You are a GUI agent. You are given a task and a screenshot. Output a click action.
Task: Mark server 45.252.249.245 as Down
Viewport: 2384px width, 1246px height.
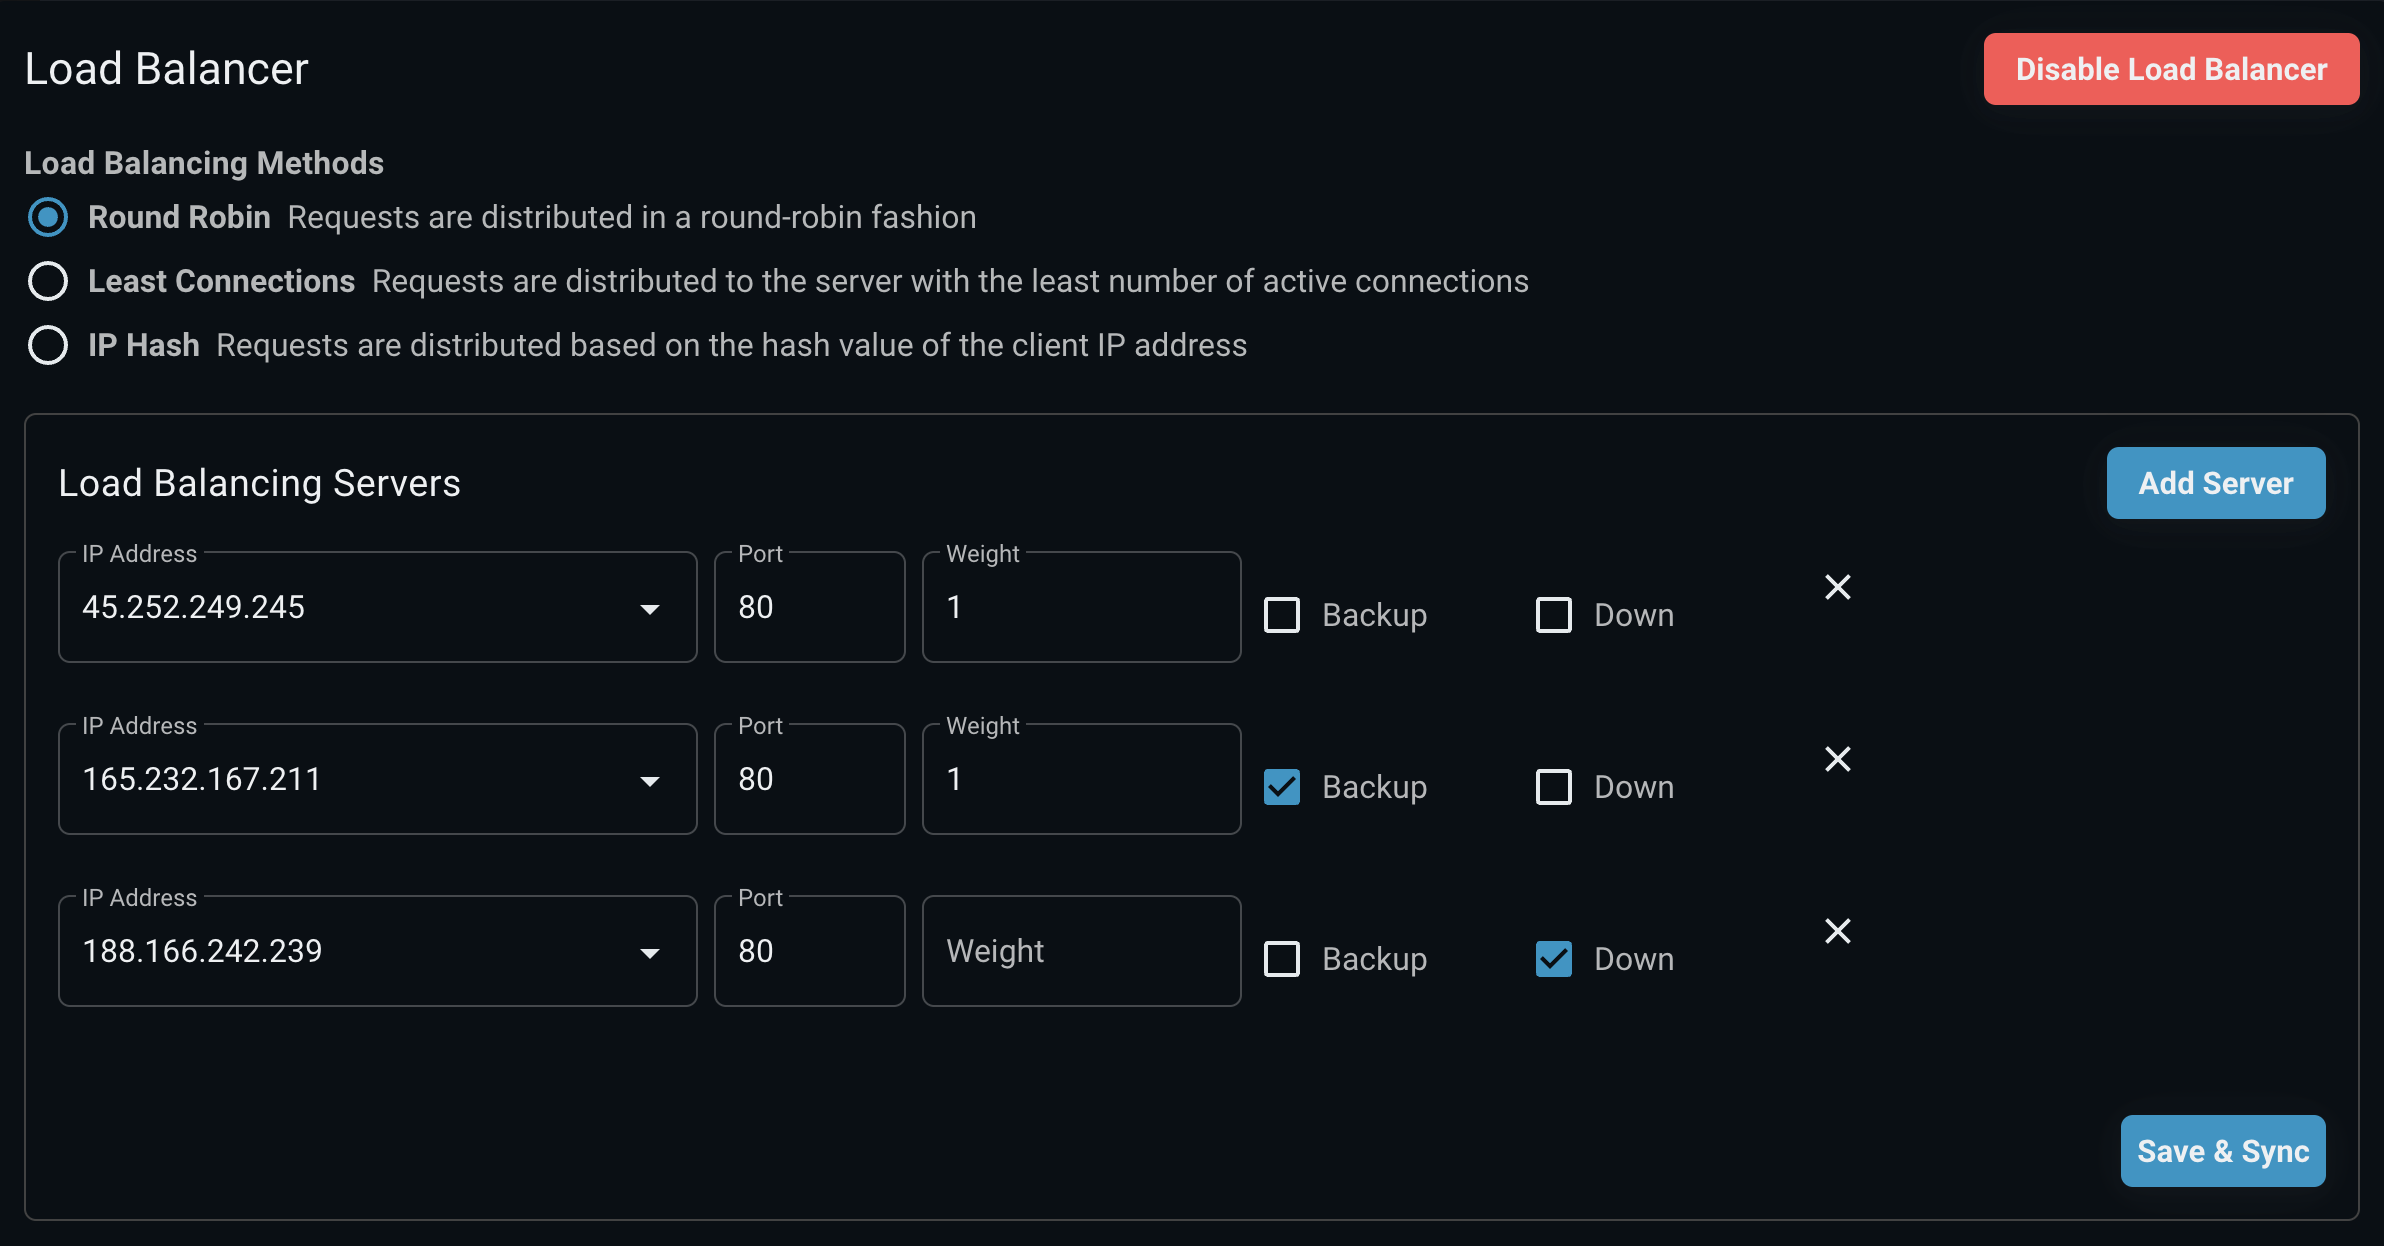point(1553,615)
